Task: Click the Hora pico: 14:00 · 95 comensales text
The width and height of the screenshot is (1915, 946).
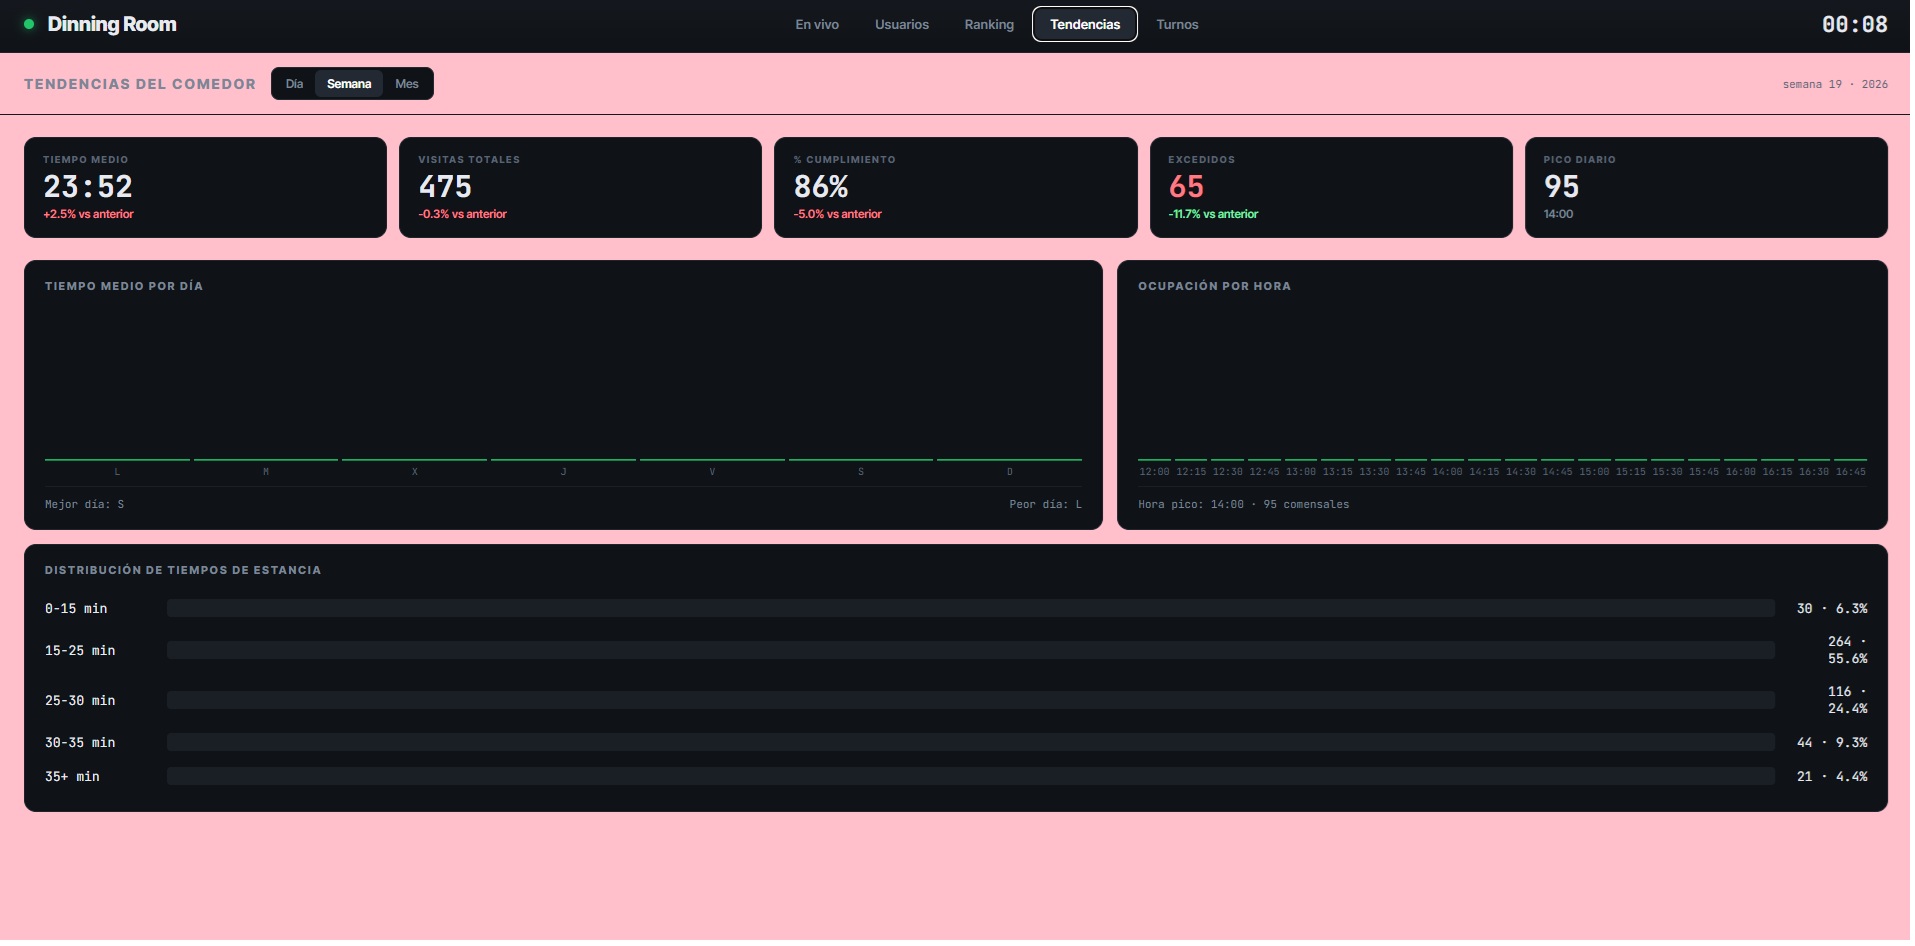Action: click(1246, 505)
